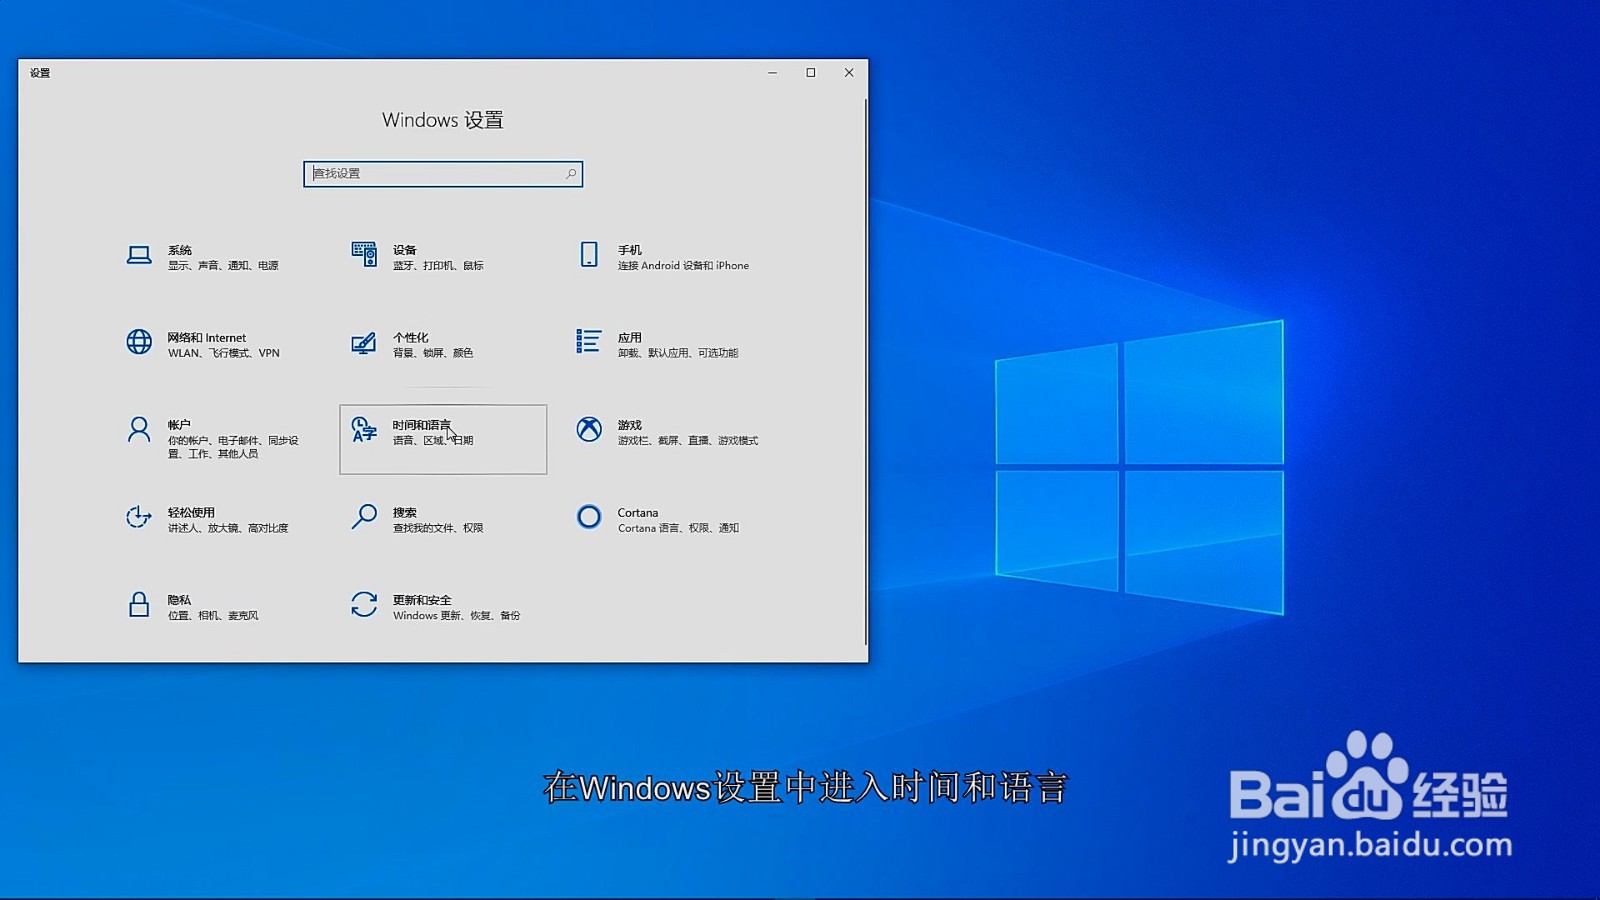Viewport: 1600px width, 900px height.
Task: Open the Update & Security (更新和安全) icon
Action: click(x=364, y=604)
